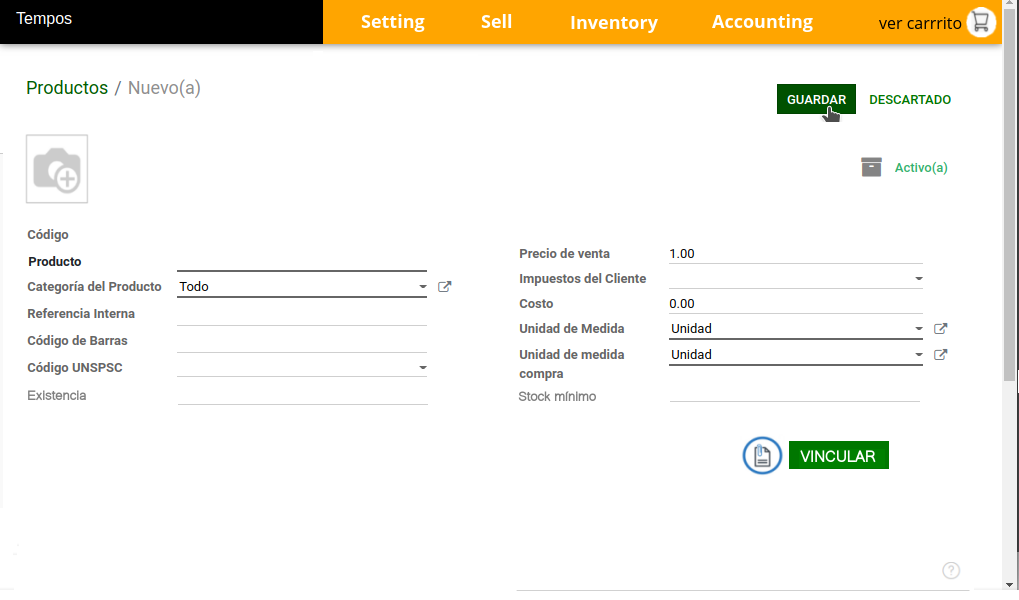Navigate back via Productos breadcrumb
The height and width of the screenshot is (600, 1019).
pos(67,88)
